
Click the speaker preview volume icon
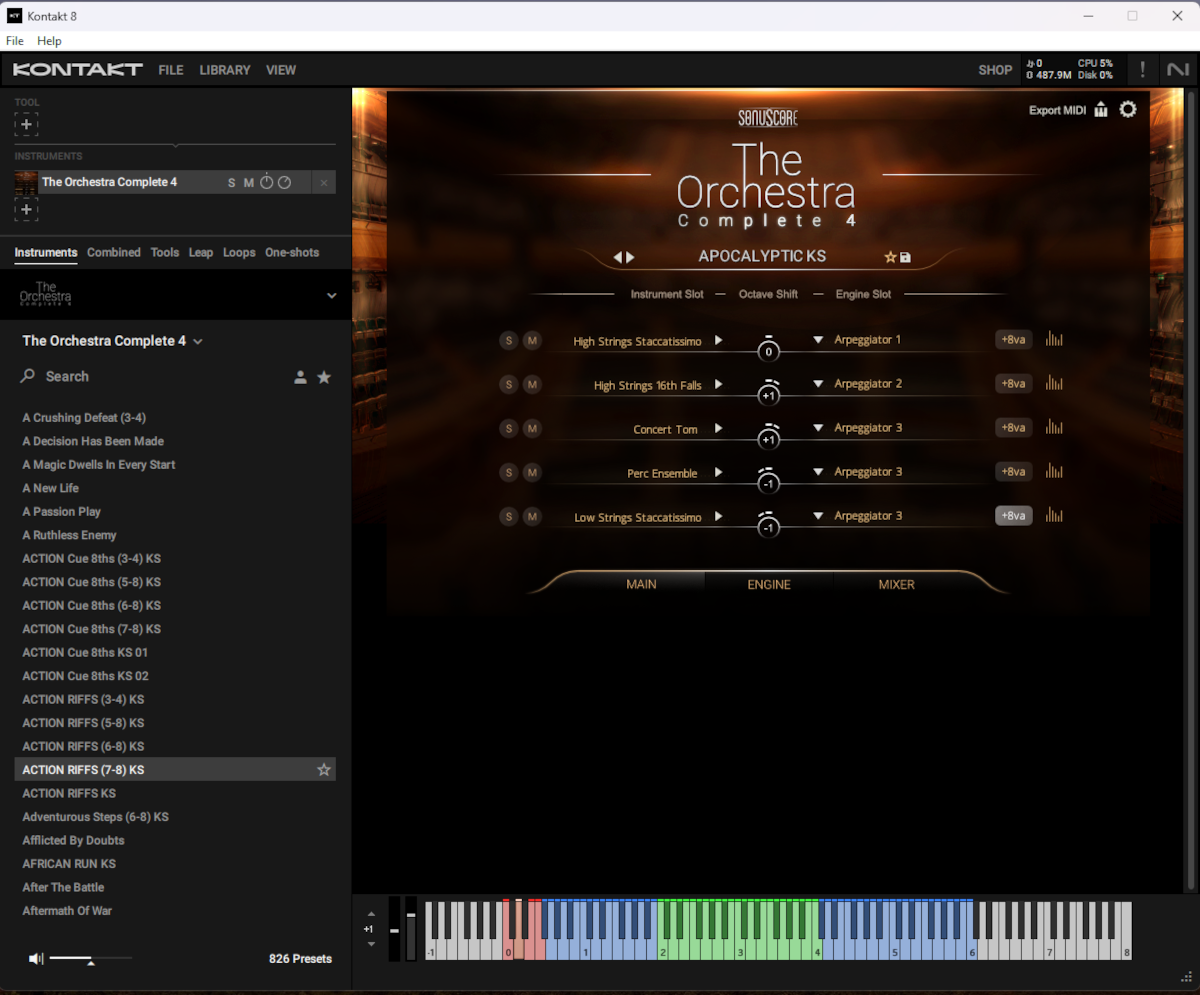(36, 959)
